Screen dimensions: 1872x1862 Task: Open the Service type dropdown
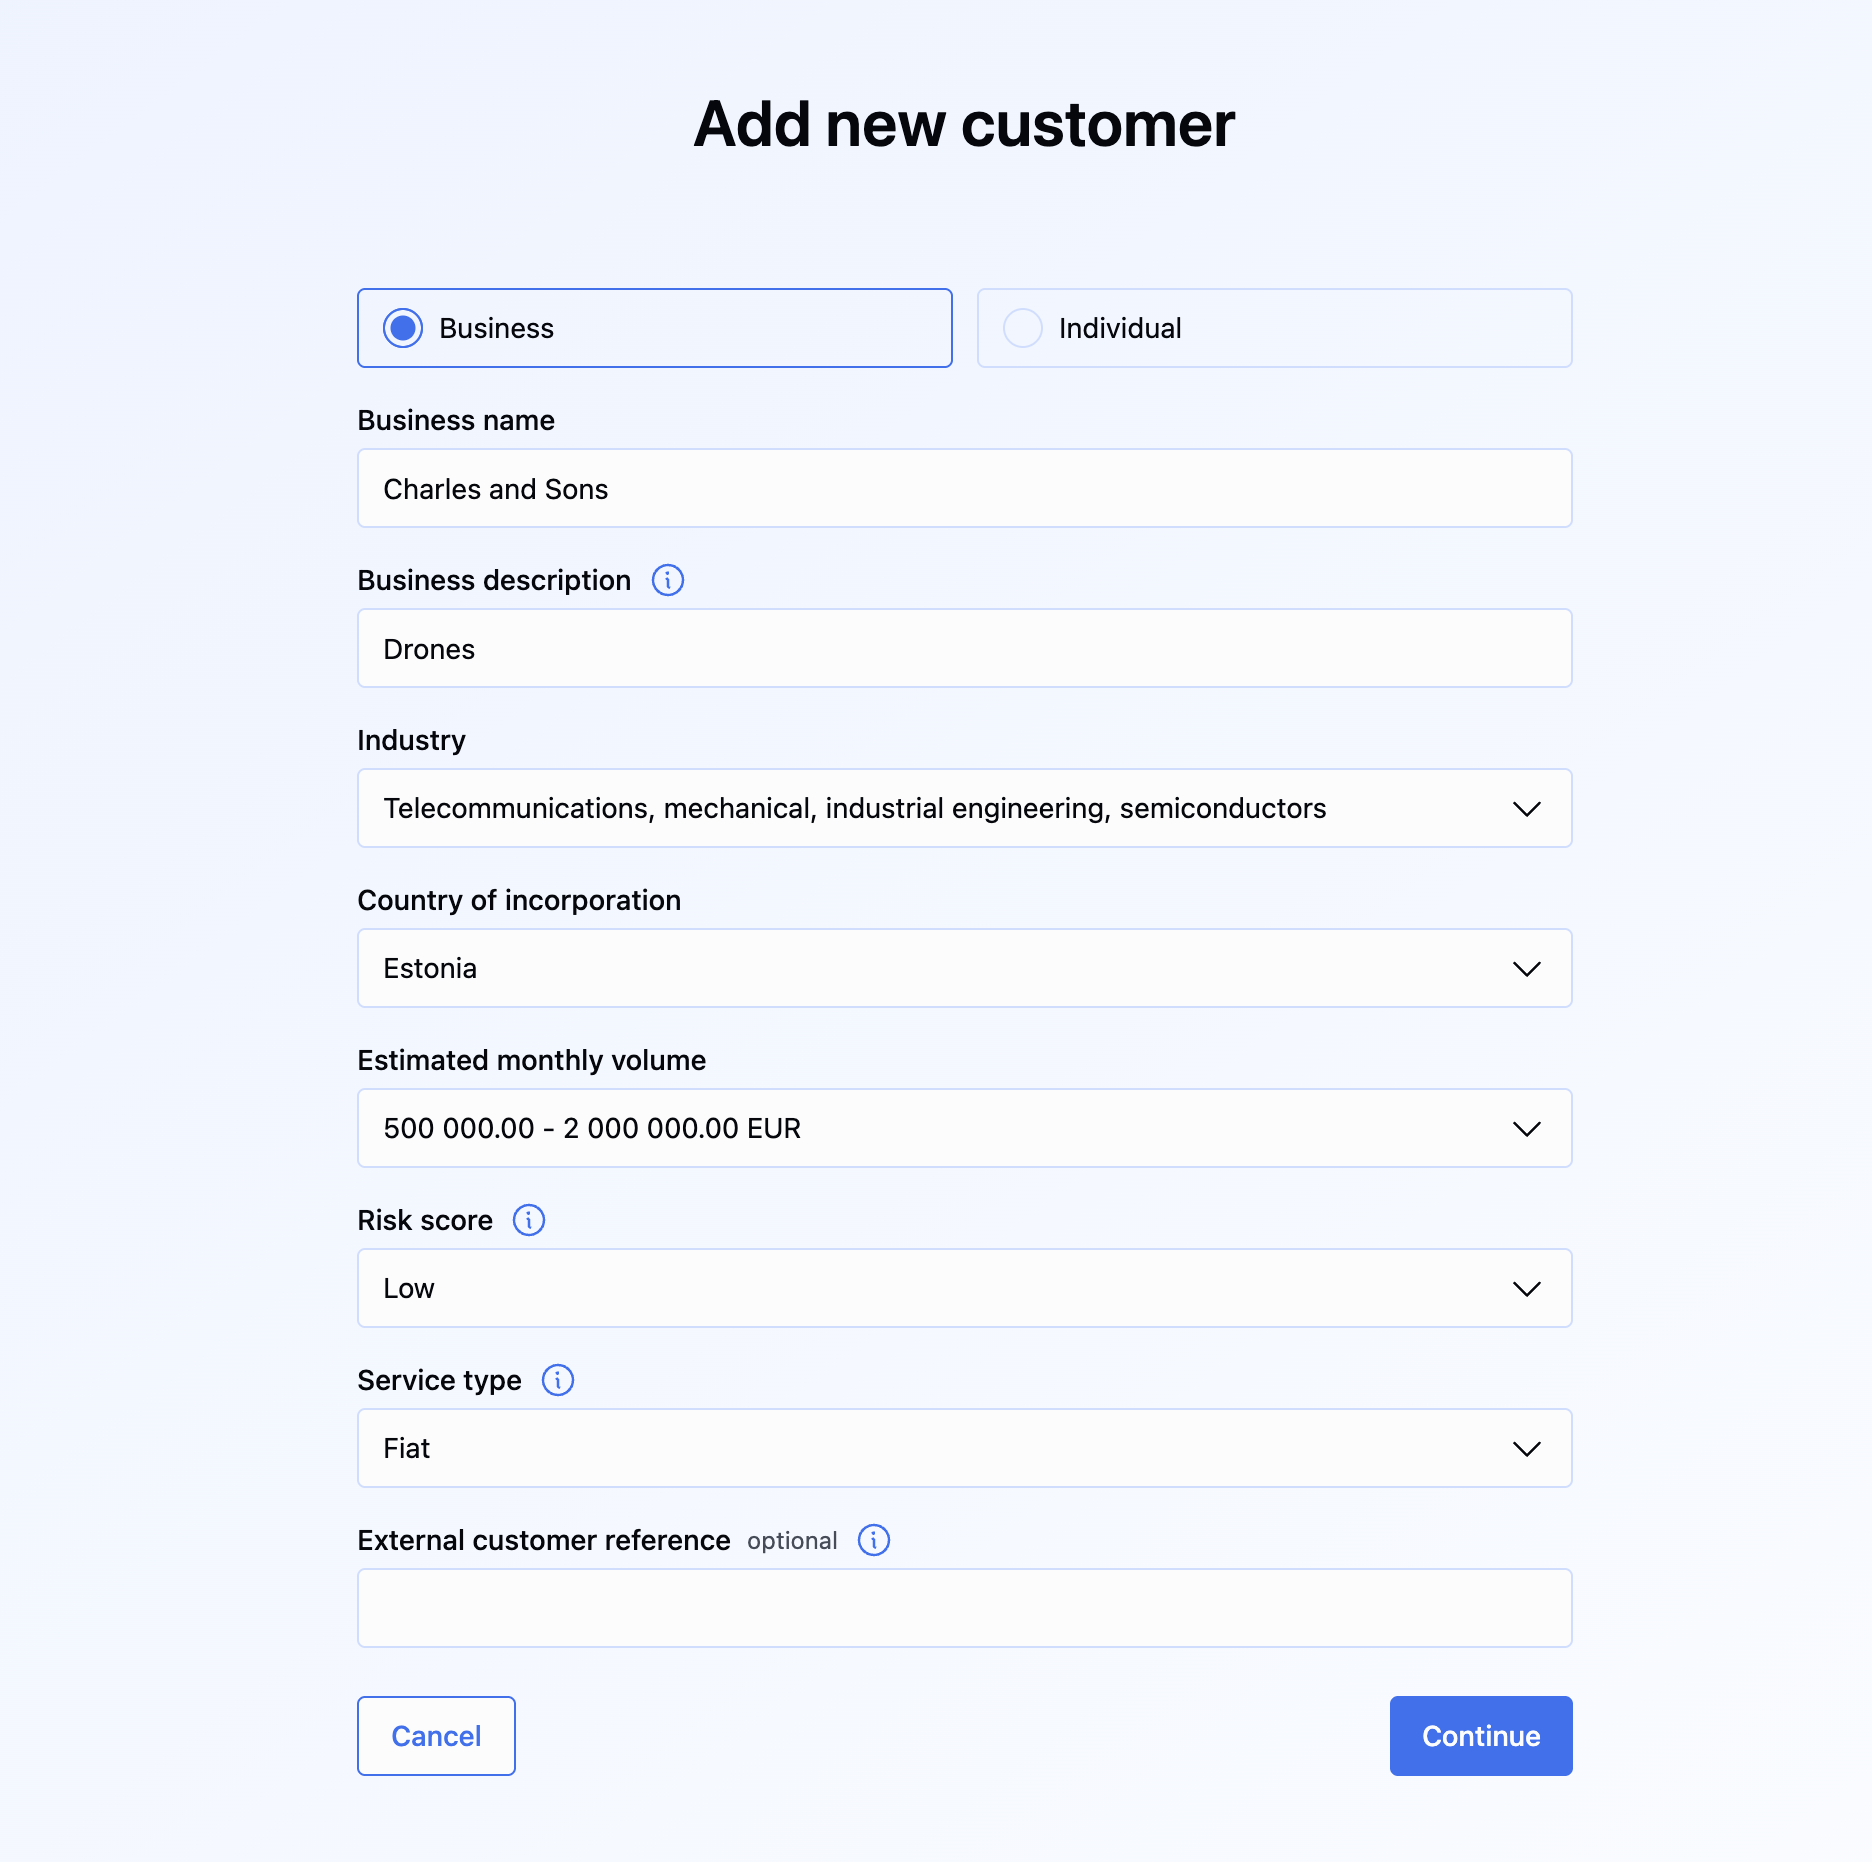tap(964, 1448)
